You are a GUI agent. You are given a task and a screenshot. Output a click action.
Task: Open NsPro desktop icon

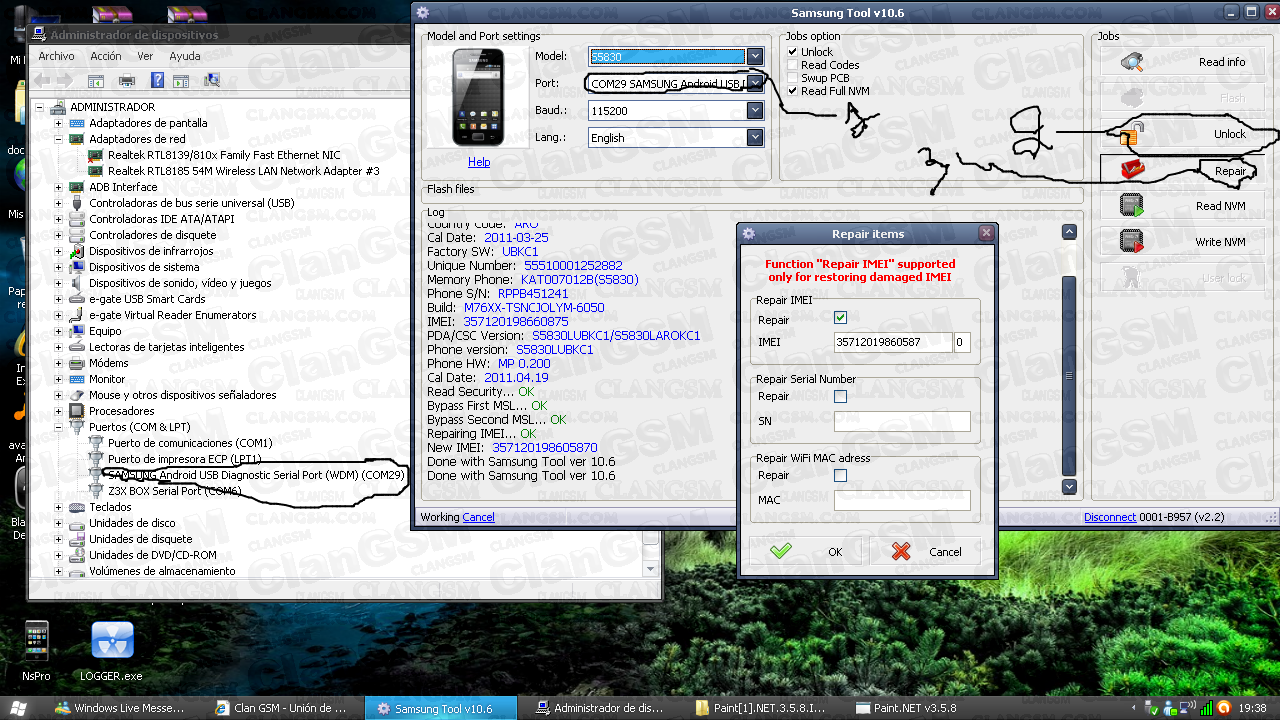tap(36, 648)
